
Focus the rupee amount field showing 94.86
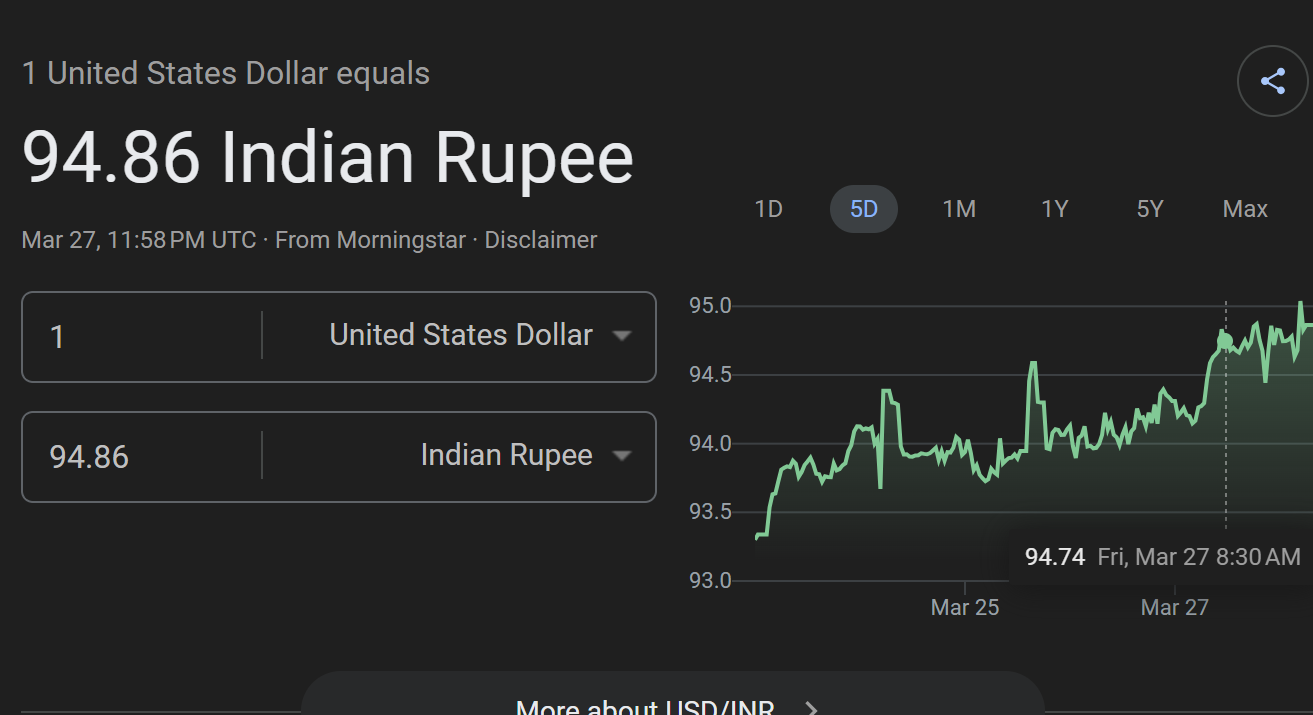coord(140,456)
